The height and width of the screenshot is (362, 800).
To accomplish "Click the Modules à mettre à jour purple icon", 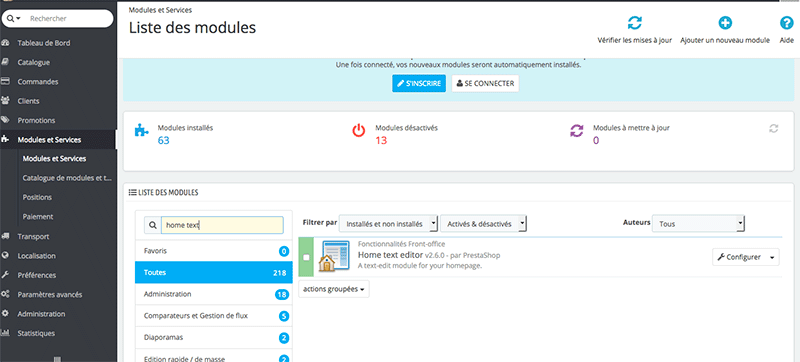I will pos(577,131).
